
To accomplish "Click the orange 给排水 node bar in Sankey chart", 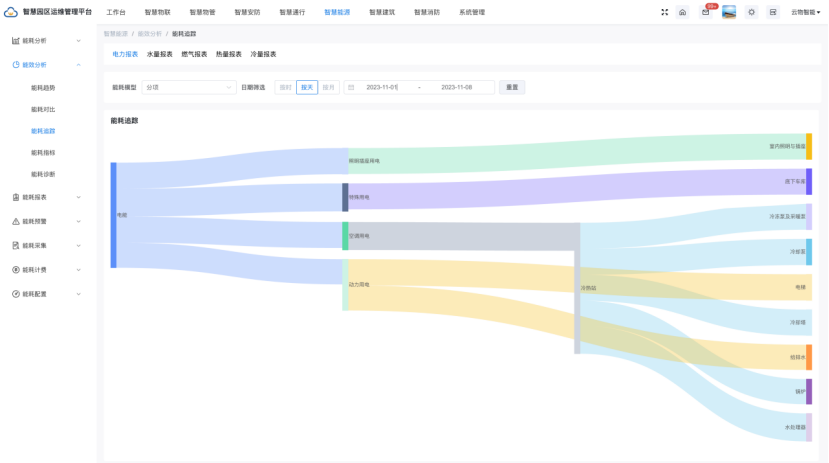I will 809,357.
